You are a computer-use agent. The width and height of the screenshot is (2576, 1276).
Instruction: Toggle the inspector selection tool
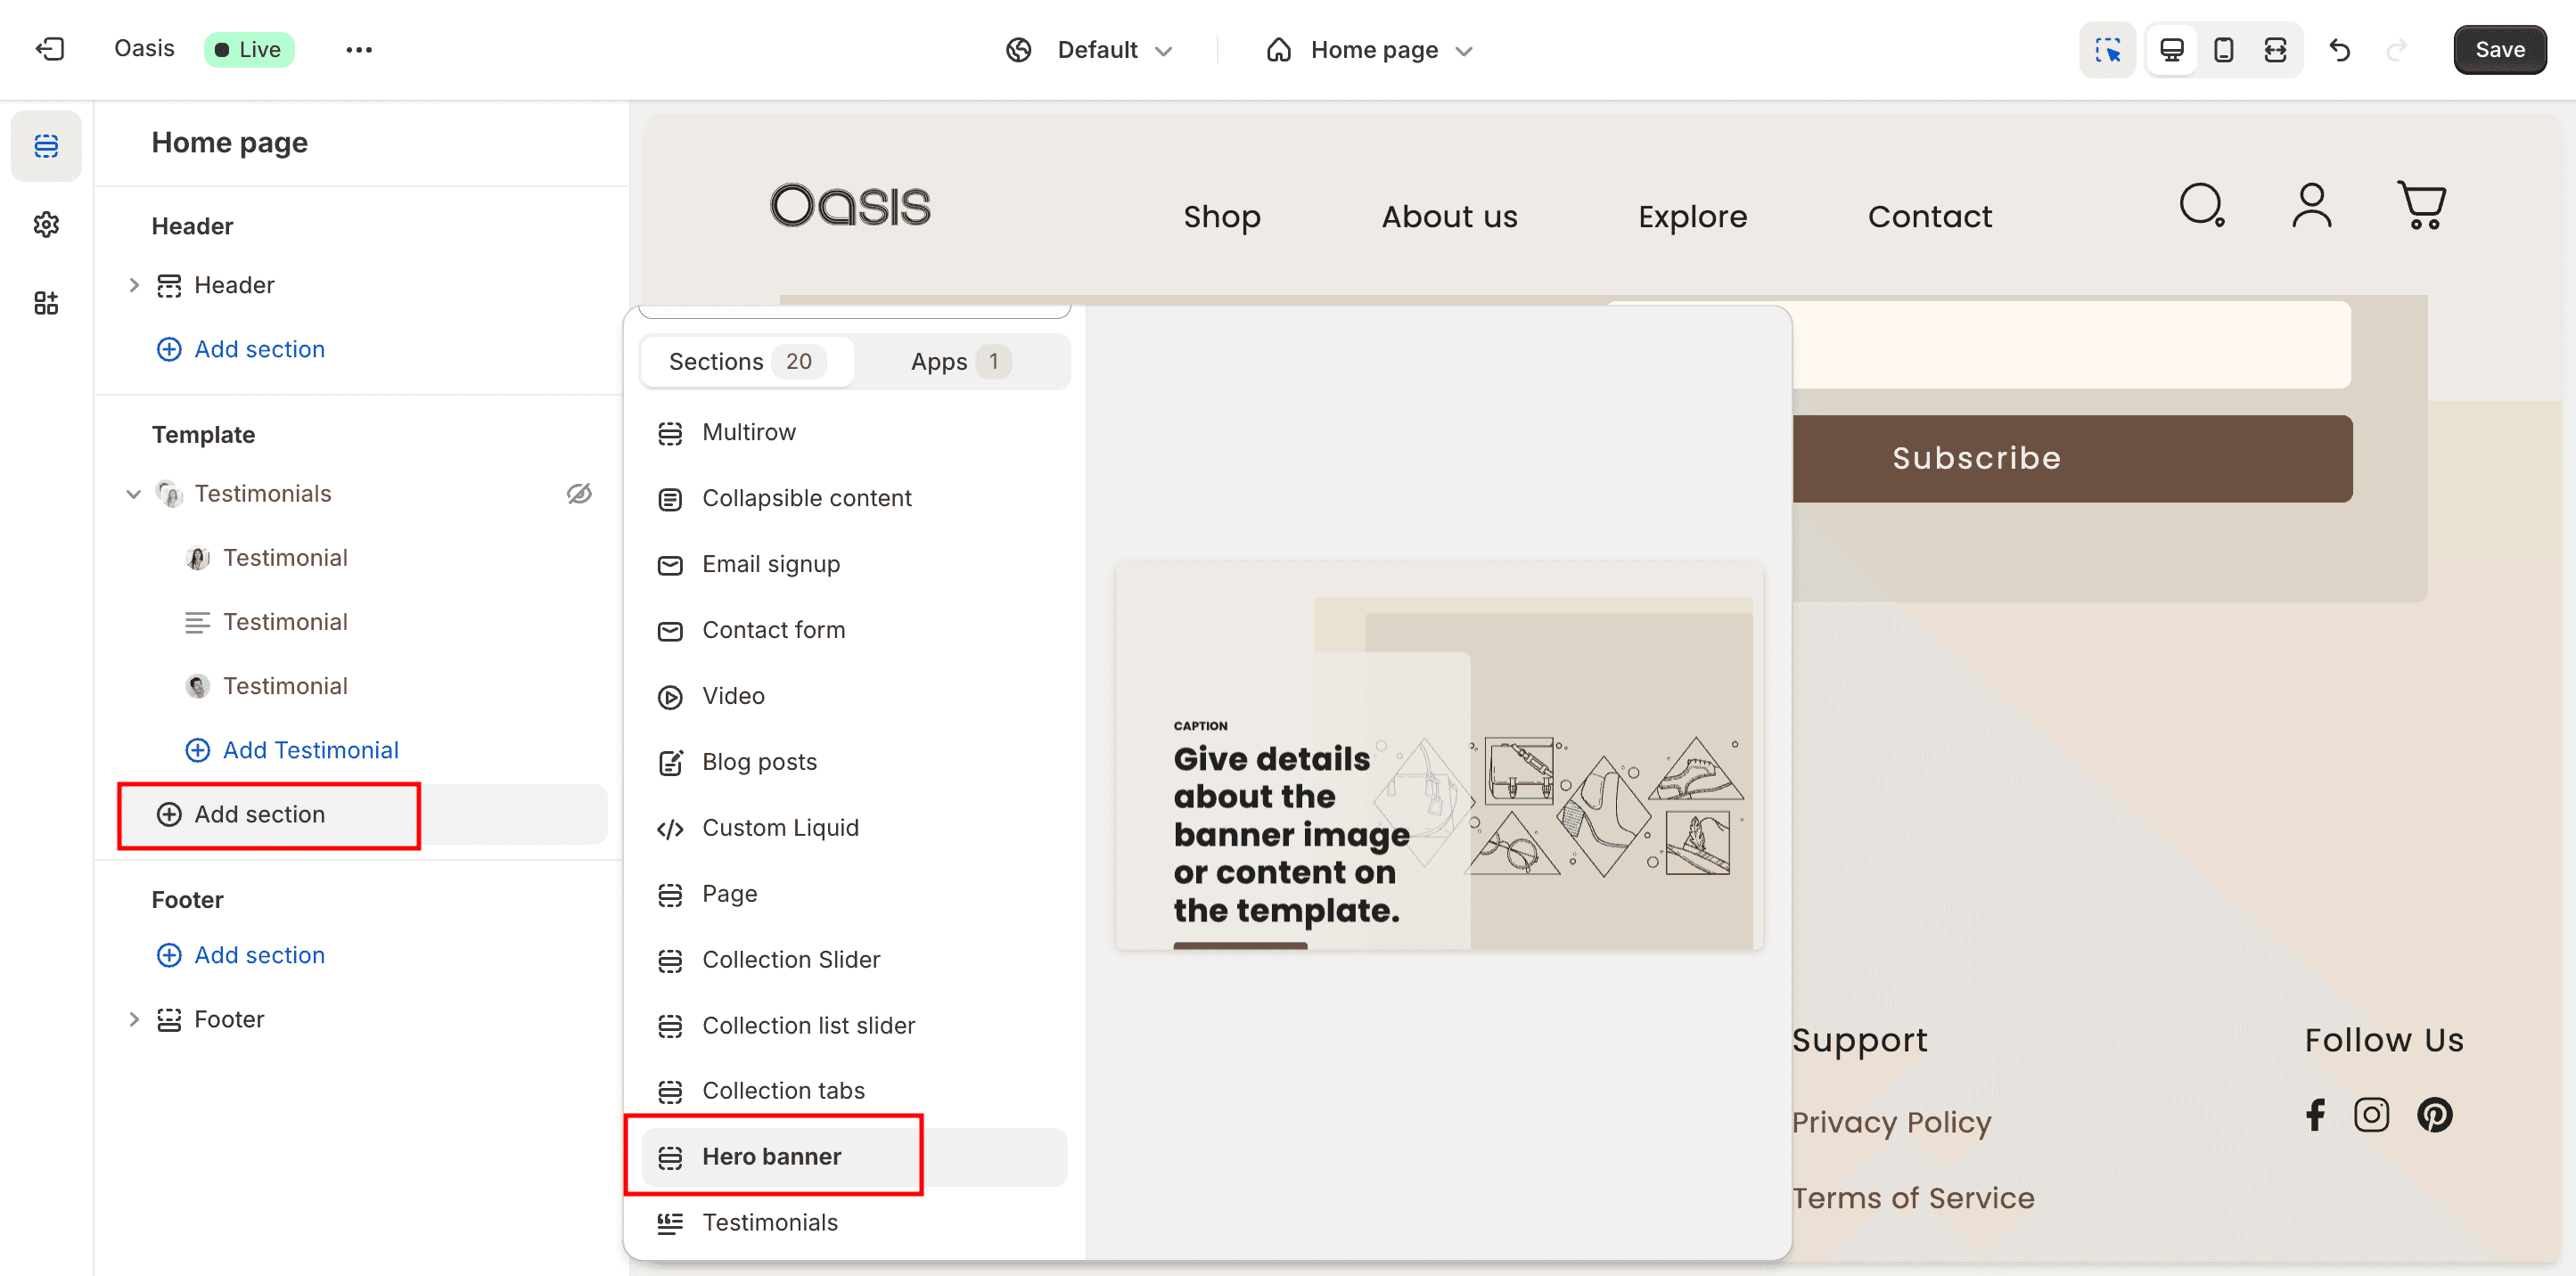point(2107,49)
